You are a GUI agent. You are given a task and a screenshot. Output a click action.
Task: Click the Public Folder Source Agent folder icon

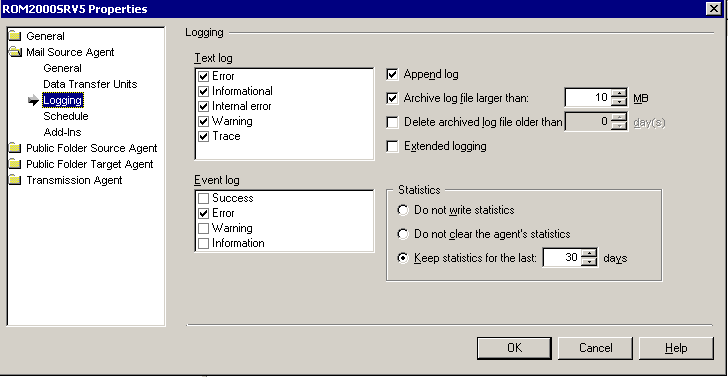15,148
